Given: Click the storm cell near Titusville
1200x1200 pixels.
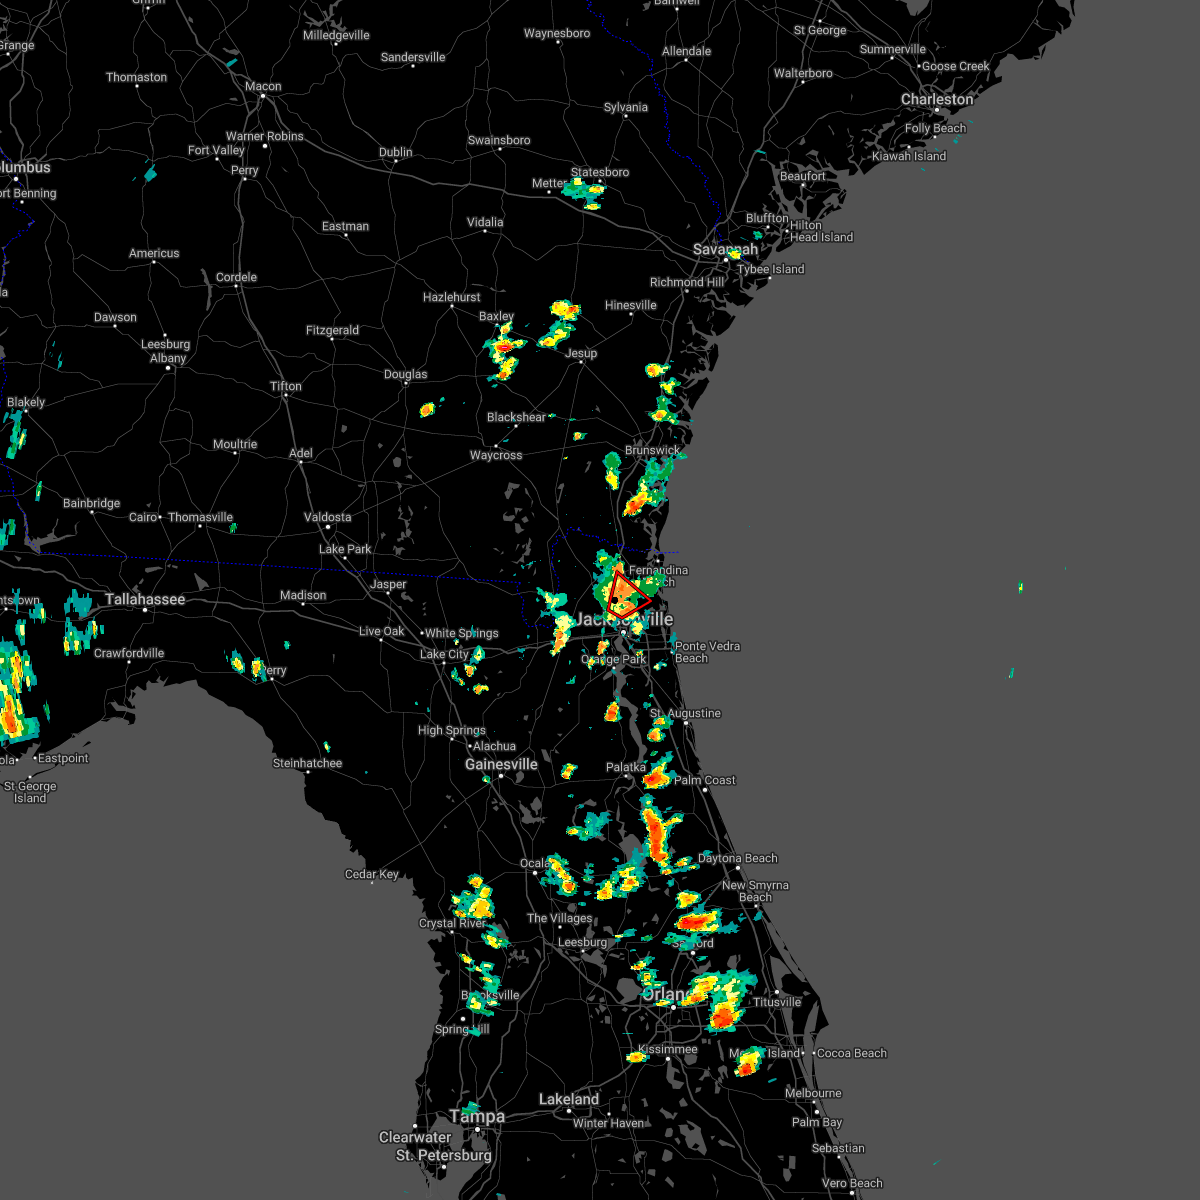Looking at the screenshot, I should pos(722,1016).
